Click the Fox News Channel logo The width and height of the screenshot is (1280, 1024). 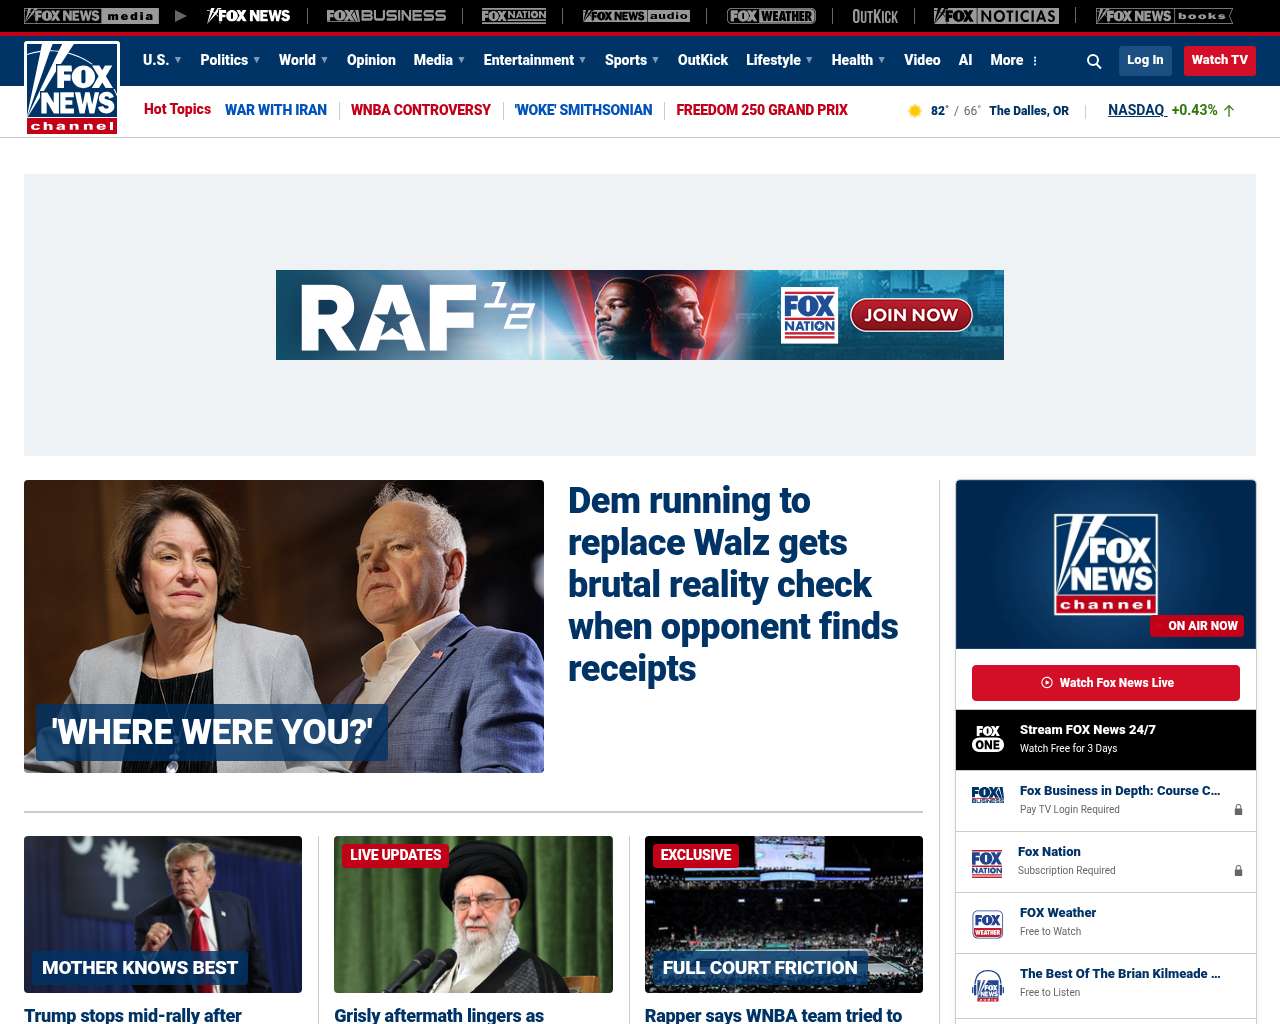[72, 88]
